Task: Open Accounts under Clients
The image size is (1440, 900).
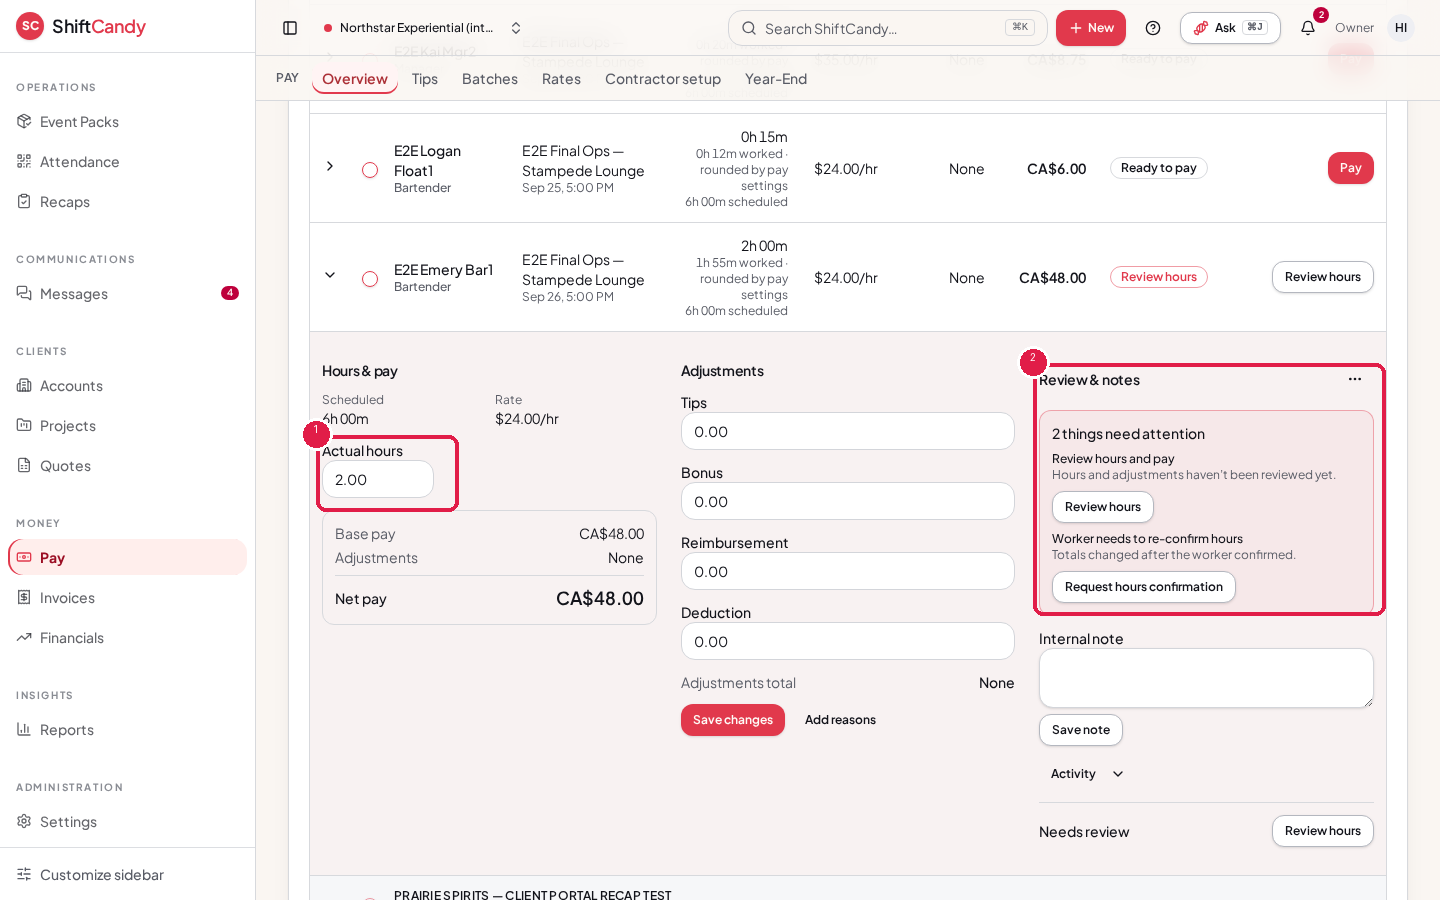Action: (x=128, y=386)
